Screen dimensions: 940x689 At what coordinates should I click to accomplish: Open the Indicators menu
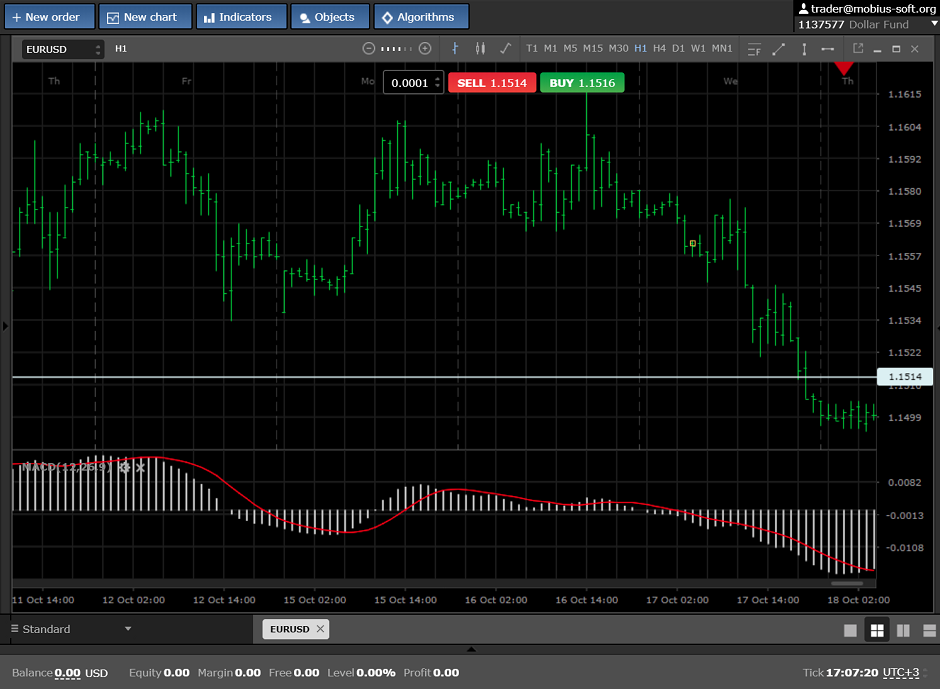click(242, 17)
